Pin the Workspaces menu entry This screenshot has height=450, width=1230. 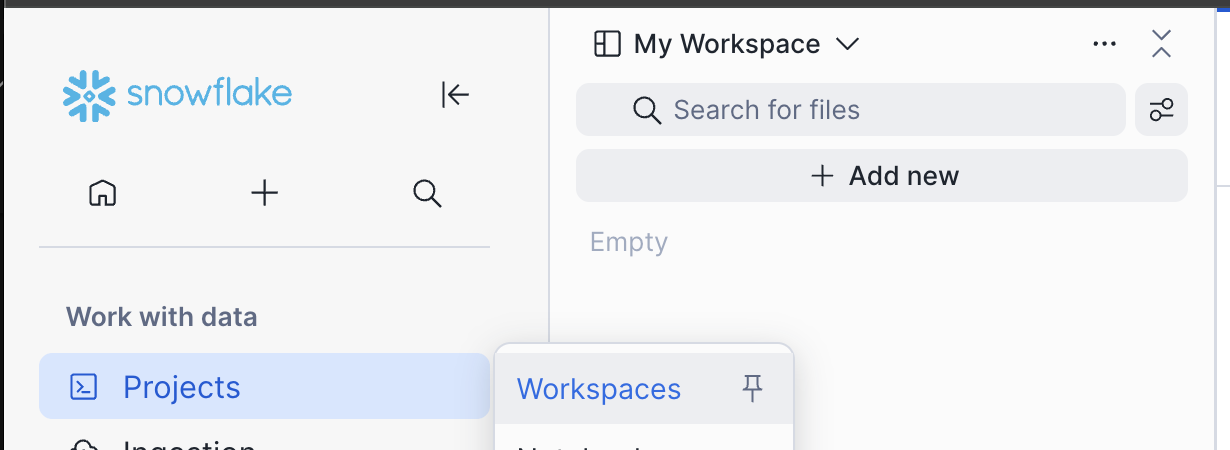752,388
